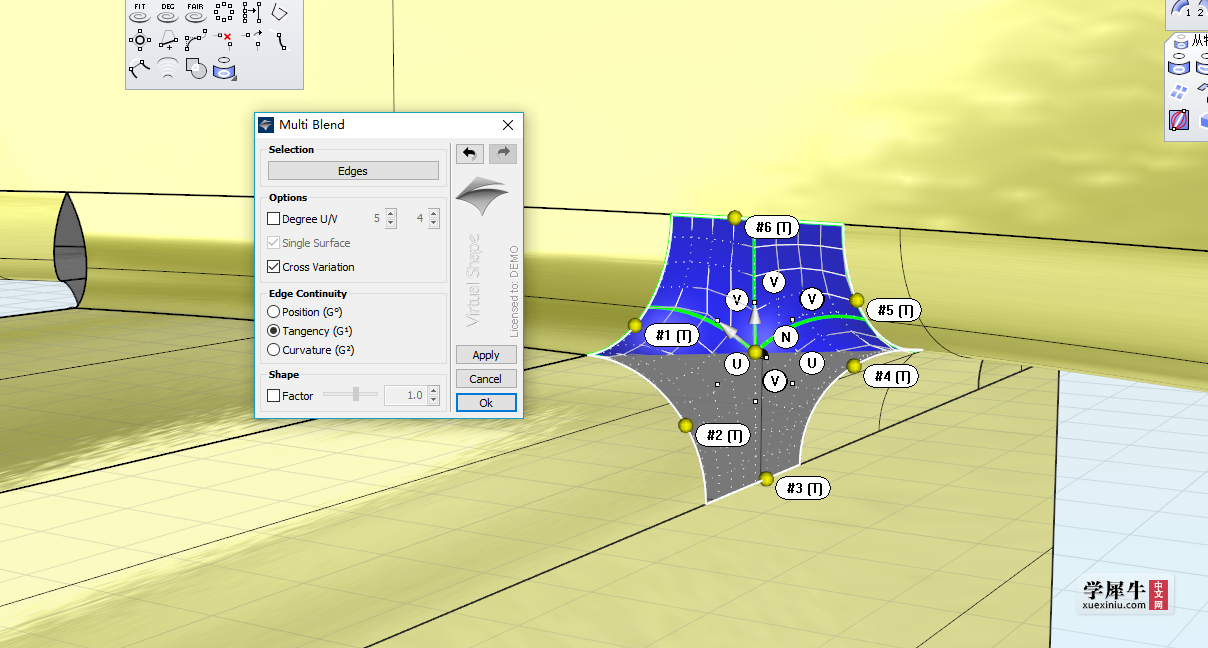Close the Multi Blend dialog
This screenshot has width=1208, height=648.
[x=508, y=125]
